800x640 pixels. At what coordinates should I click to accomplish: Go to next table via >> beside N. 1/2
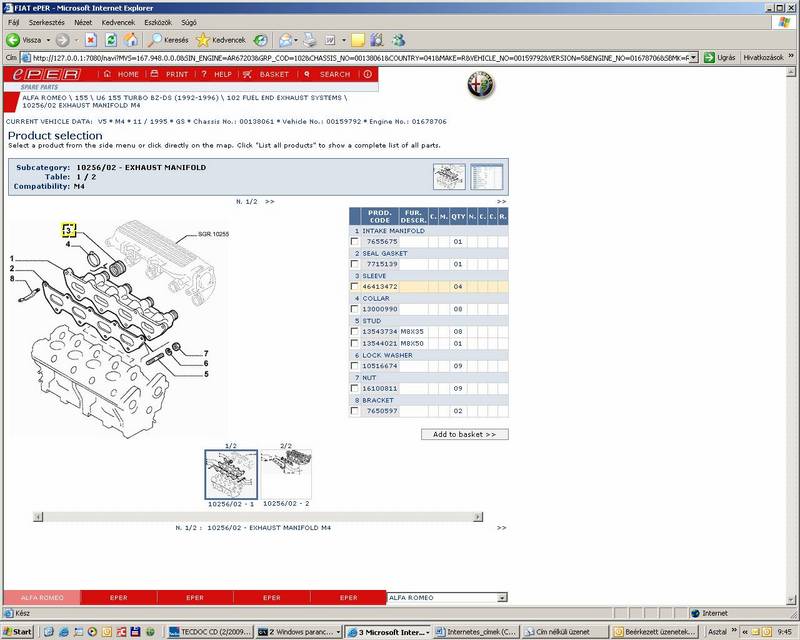pos(270,202)
